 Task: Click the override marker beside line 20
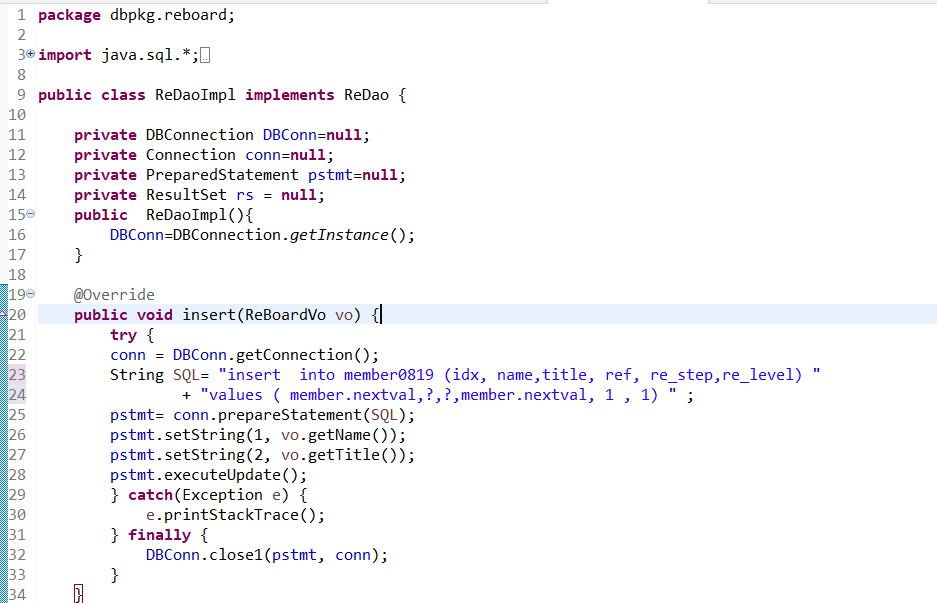coord(3,314)
